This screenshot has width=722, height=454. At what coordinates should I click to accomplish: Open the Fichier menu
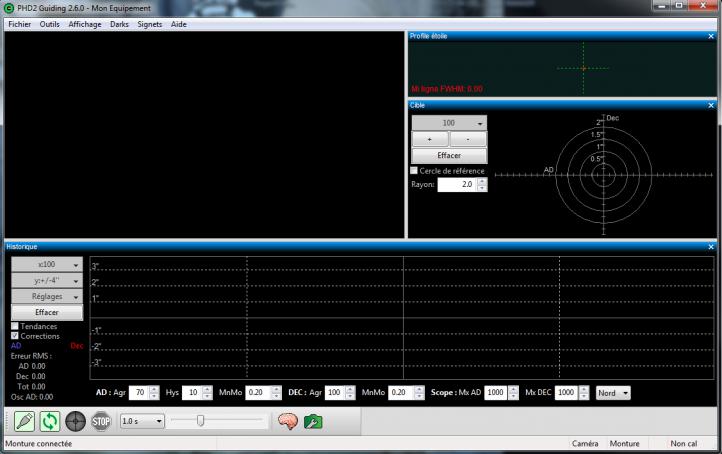[x=19, y=24]
